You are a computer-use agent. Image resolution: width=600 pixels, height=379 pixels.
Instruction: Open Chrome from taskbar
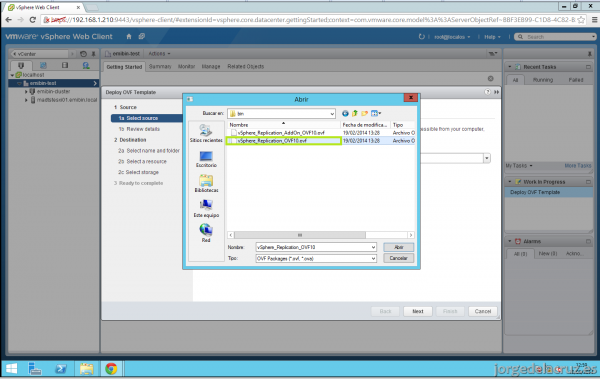point(111,369)
